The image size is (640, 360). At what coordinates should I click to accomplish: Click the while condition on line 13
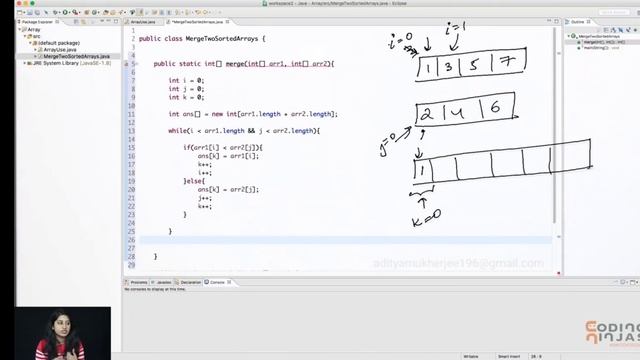point(244,131)
